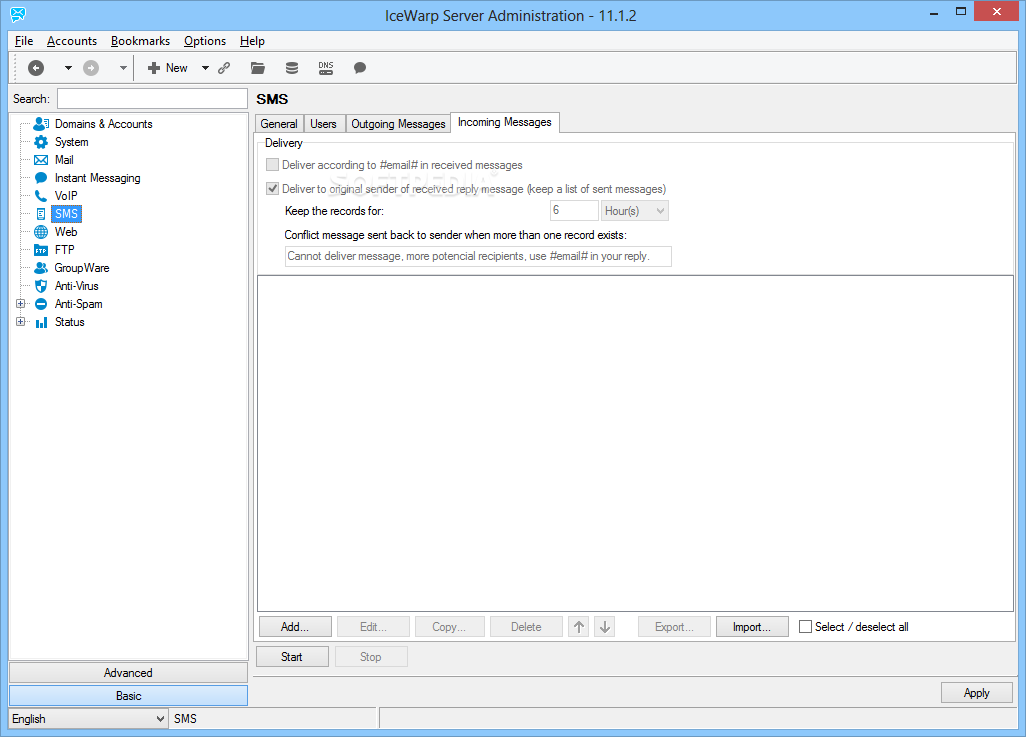Screen dimensions: 1026x737
Task: Open the Accounts menu
Action: (x=72, y=41)
